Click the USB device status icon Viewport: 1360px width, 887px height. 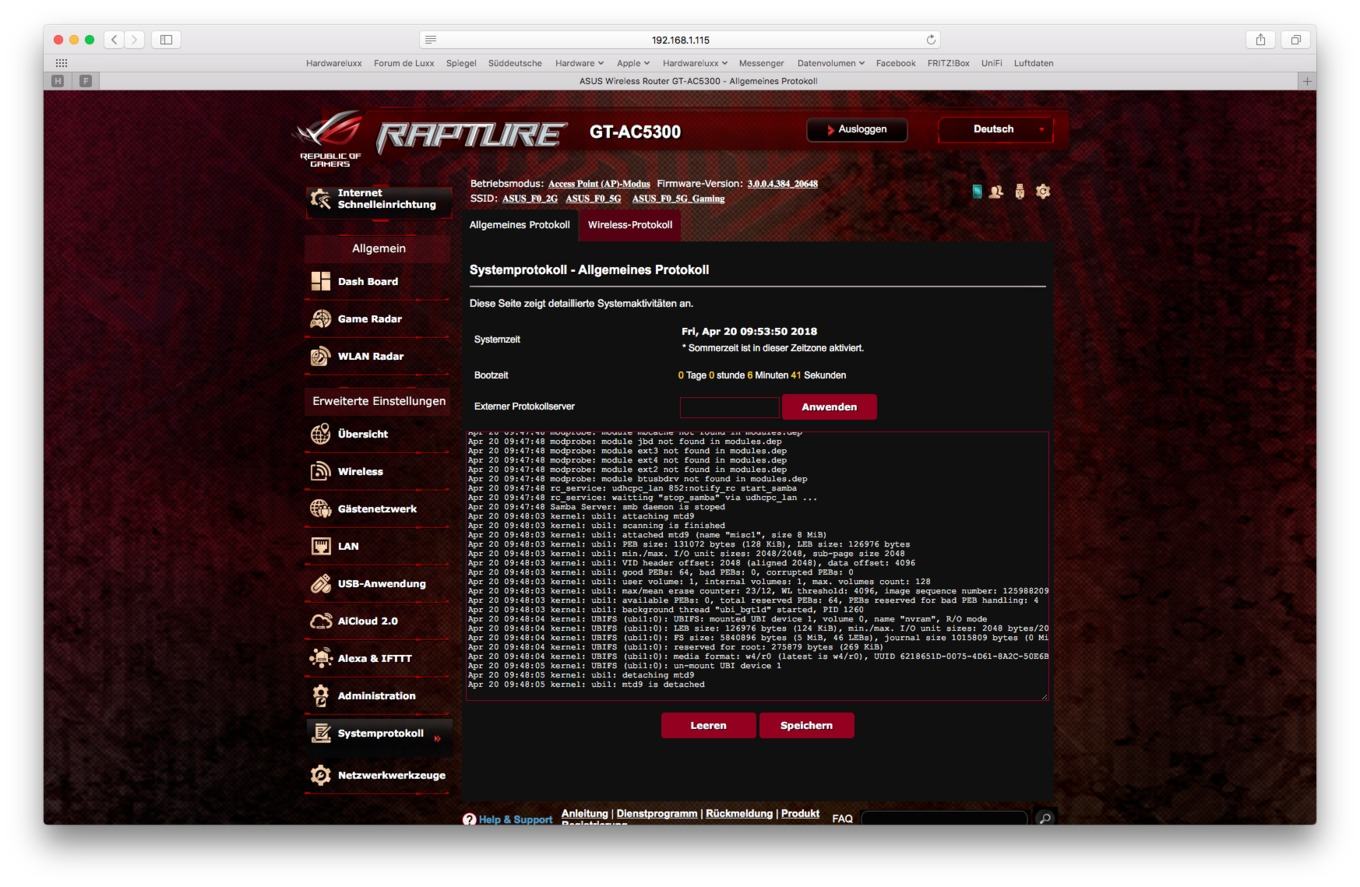click(1021, 191)
